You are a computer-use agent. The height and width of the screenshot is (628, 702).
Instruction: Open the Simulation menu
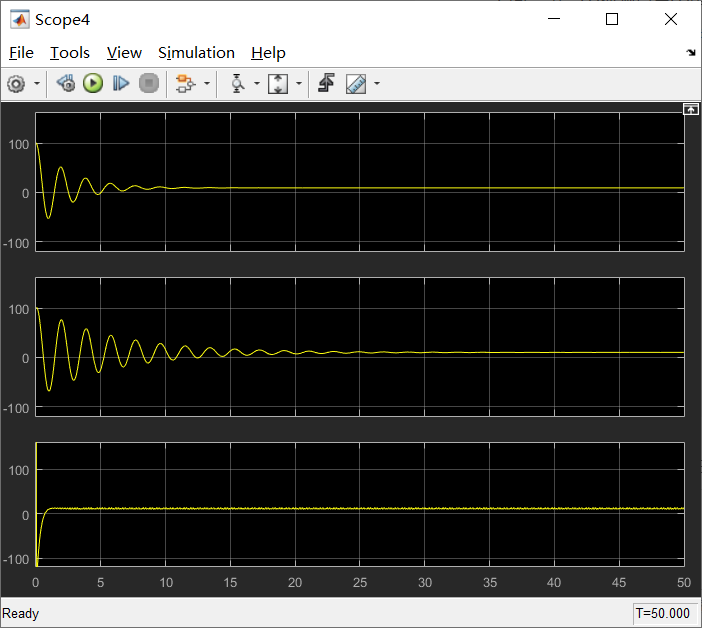pyautogui.click(x=196, y=53)
